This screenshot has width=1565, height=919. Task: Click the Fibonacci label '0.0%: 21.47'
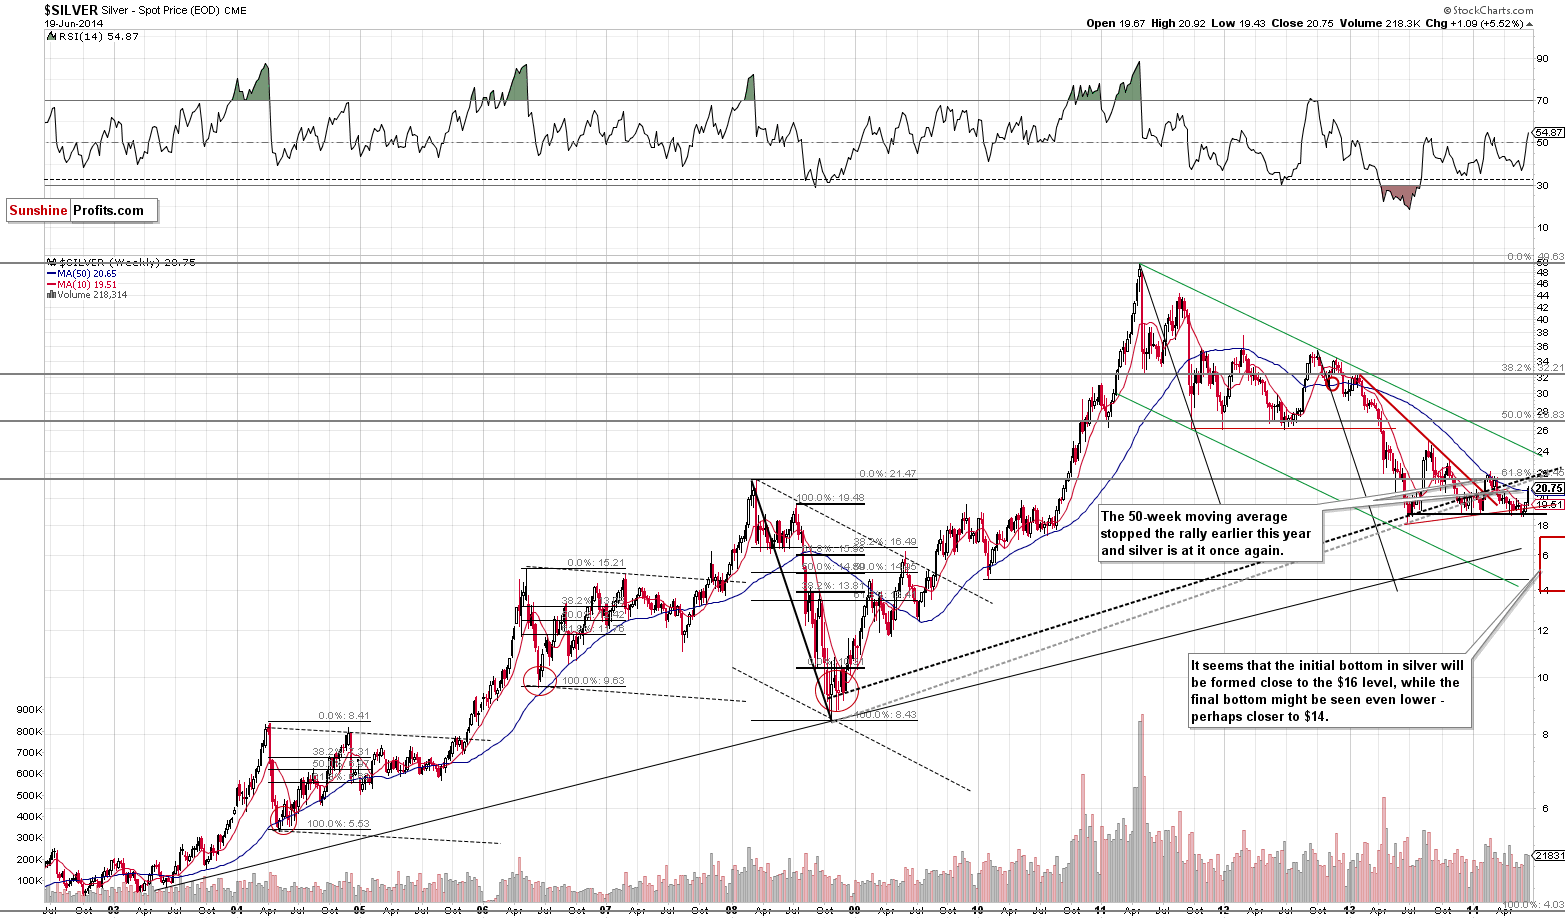coord(887,474)
